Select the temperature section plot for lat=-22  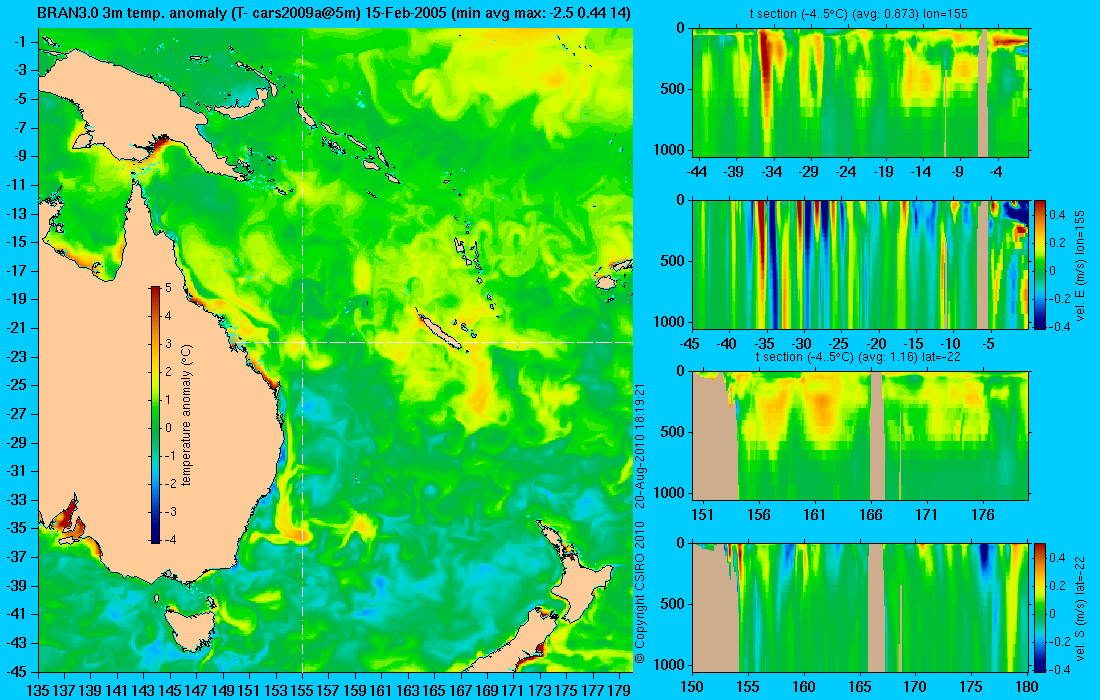coord(861,436)
